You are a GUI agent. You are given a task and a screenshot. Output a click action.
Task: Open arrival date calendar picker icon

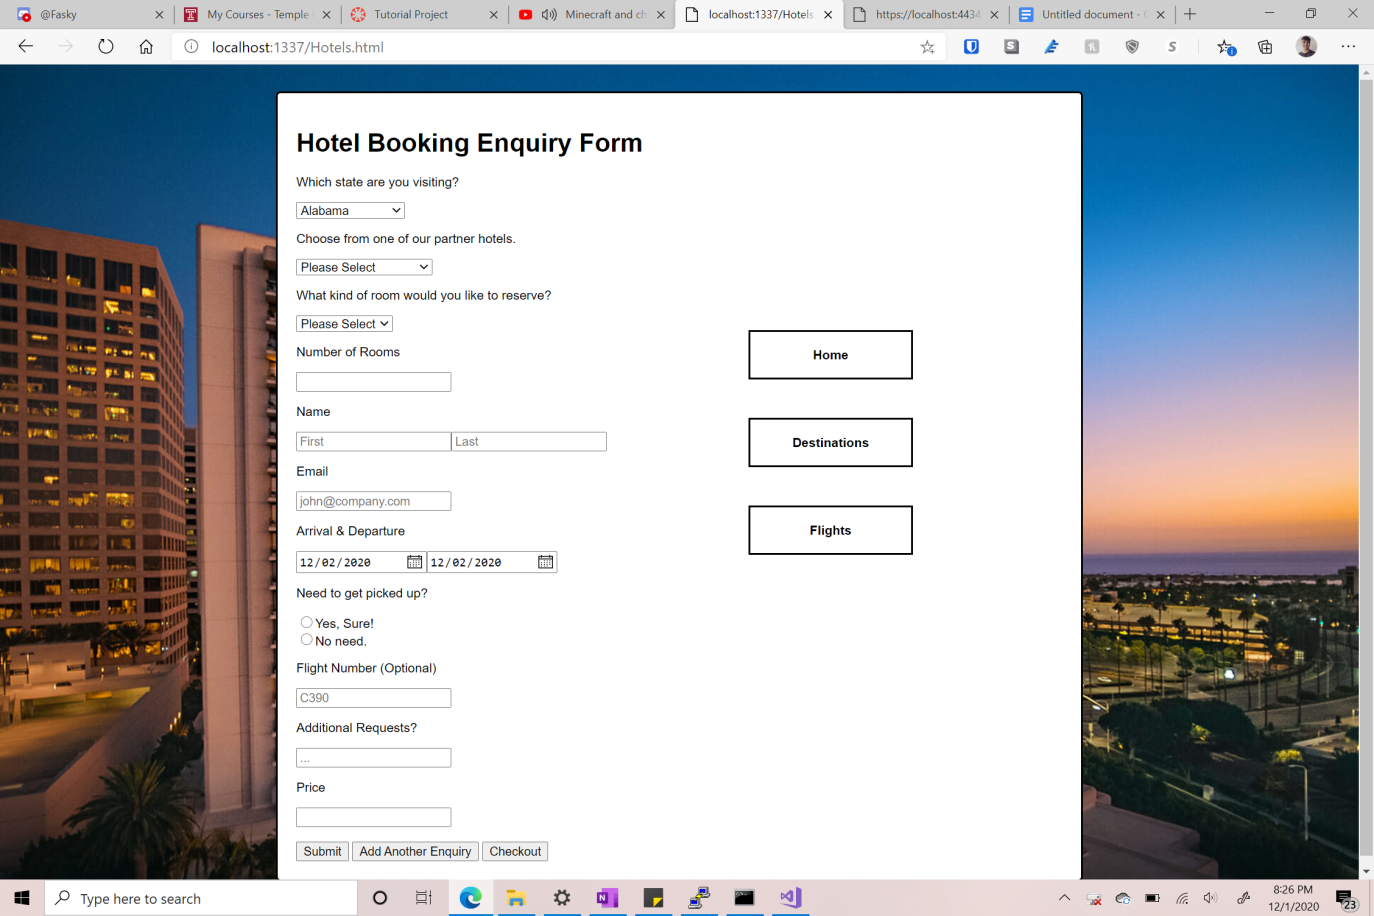414,562
